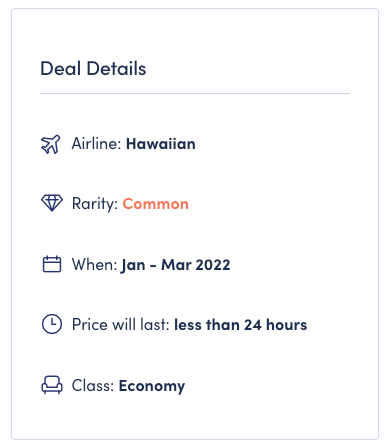
Task: Click the When: label text
Action: (94, 265)
